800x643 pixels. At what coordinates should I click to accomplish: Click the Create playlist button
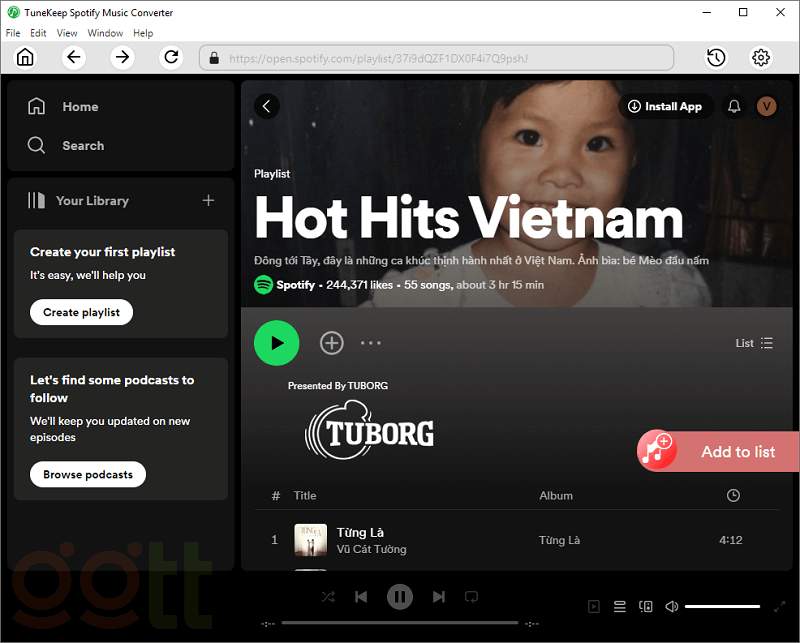point(81,312)
